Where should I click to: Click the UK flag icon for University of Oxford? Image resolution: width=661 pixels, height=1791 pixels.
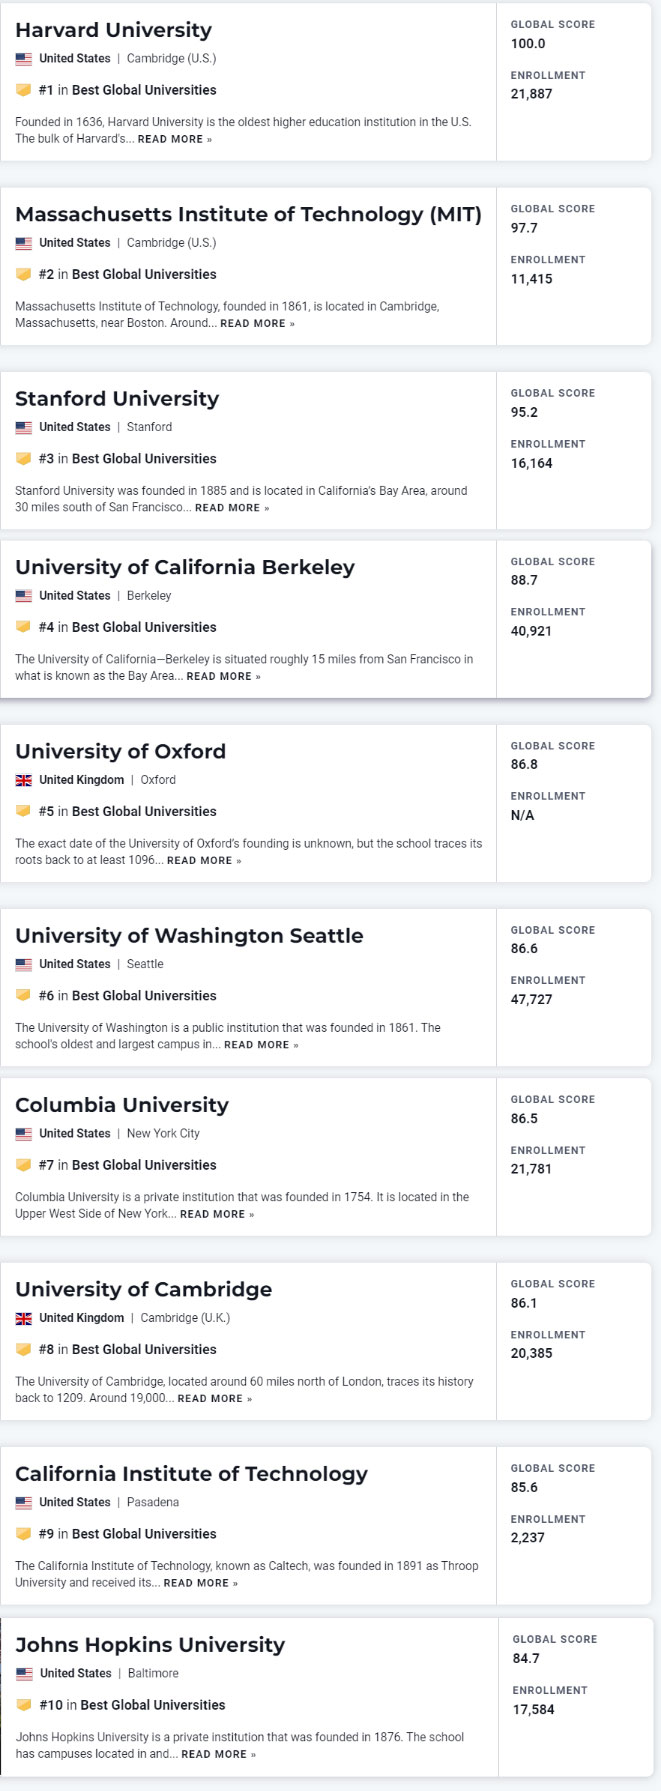click(24, 780)
